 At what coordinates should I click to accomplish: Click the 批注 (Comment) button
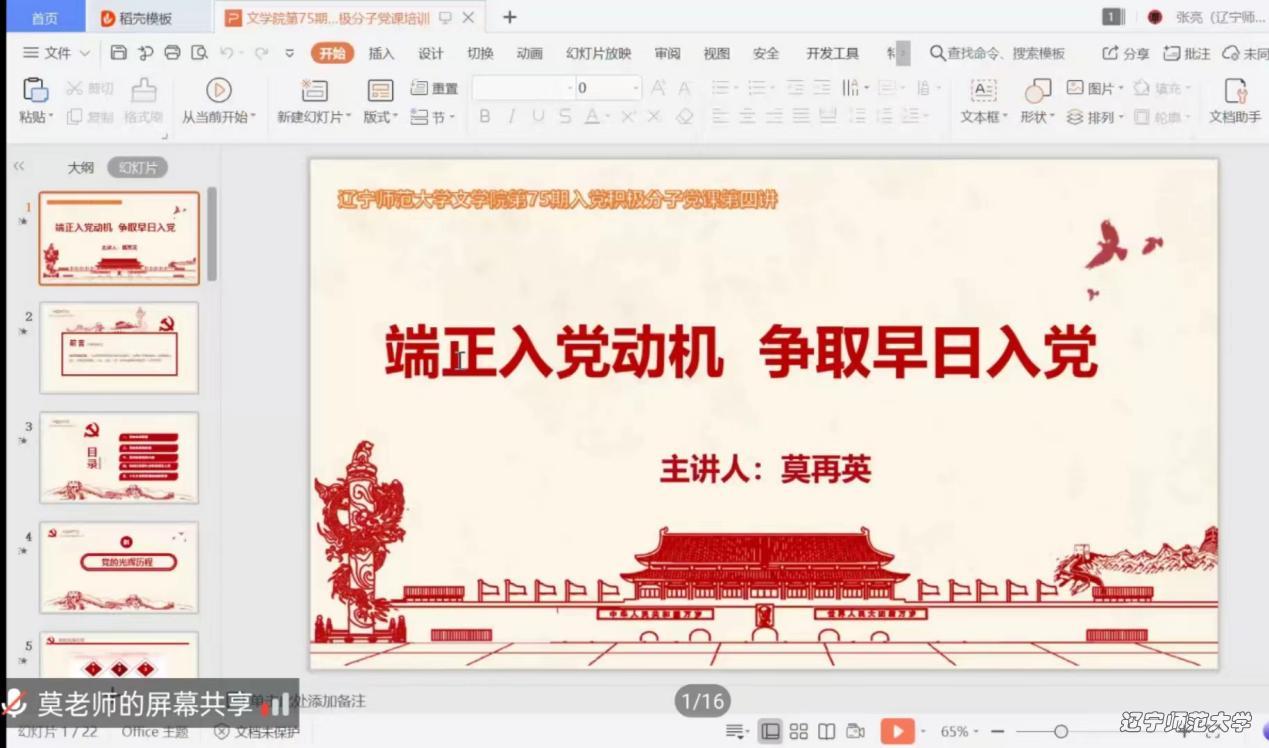click(1187, 52)
